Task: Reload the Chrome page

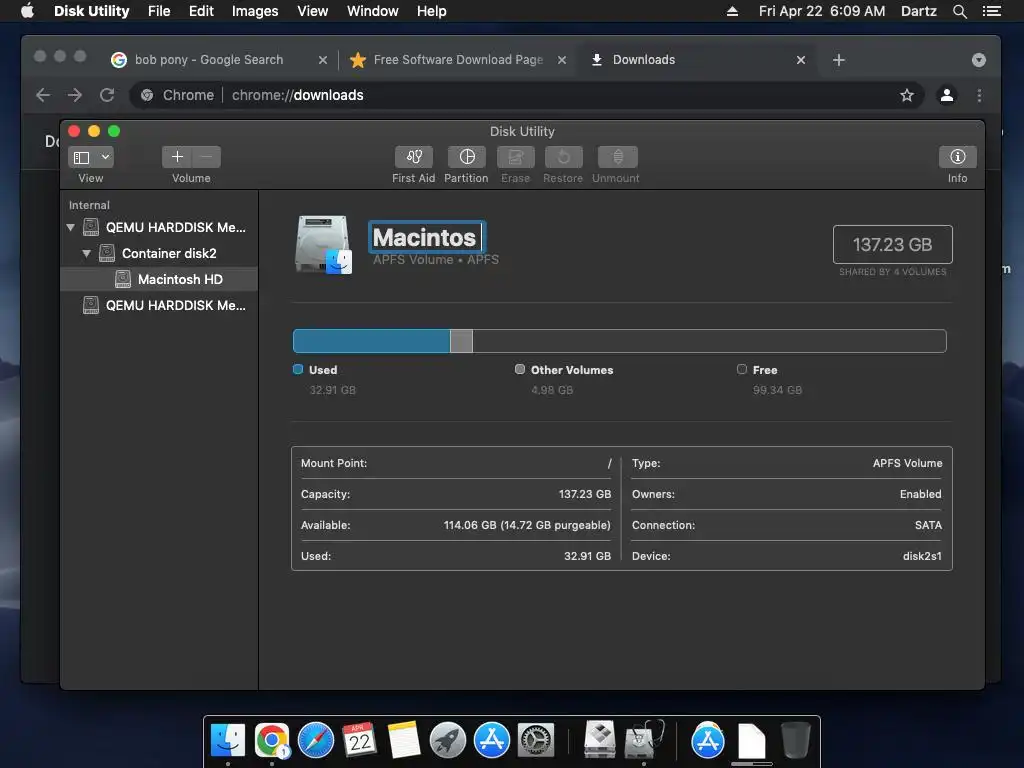Action: [x=107, y=95]
